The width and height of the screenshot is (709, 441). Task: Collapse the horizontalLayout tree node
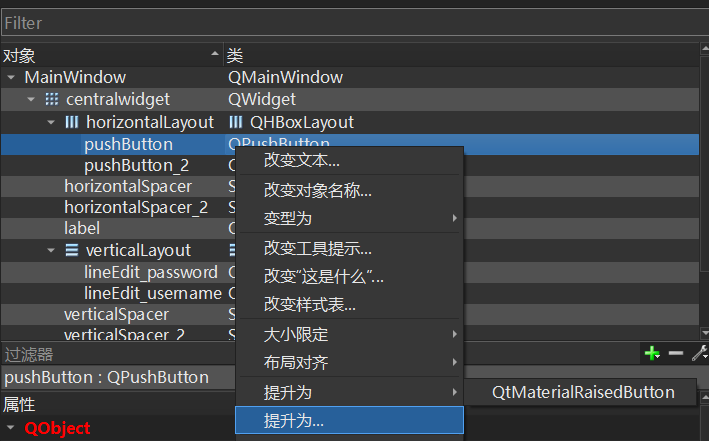click(x=51, y=122)
